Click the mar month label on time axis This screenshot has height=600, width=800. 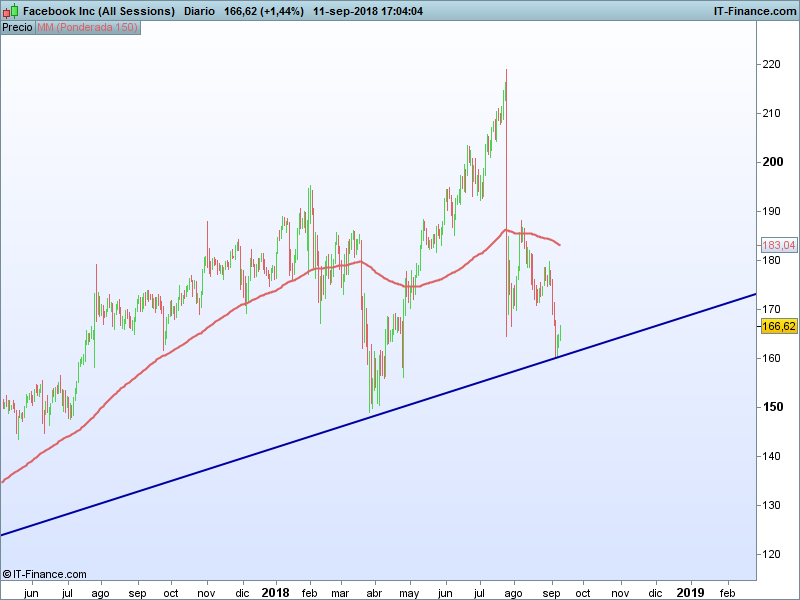pyautogui.click(x=340, y=593)
